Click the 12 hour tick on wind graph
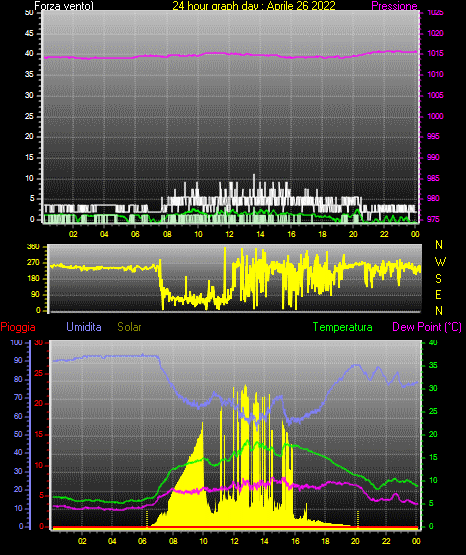 click(x=229, y=234)
